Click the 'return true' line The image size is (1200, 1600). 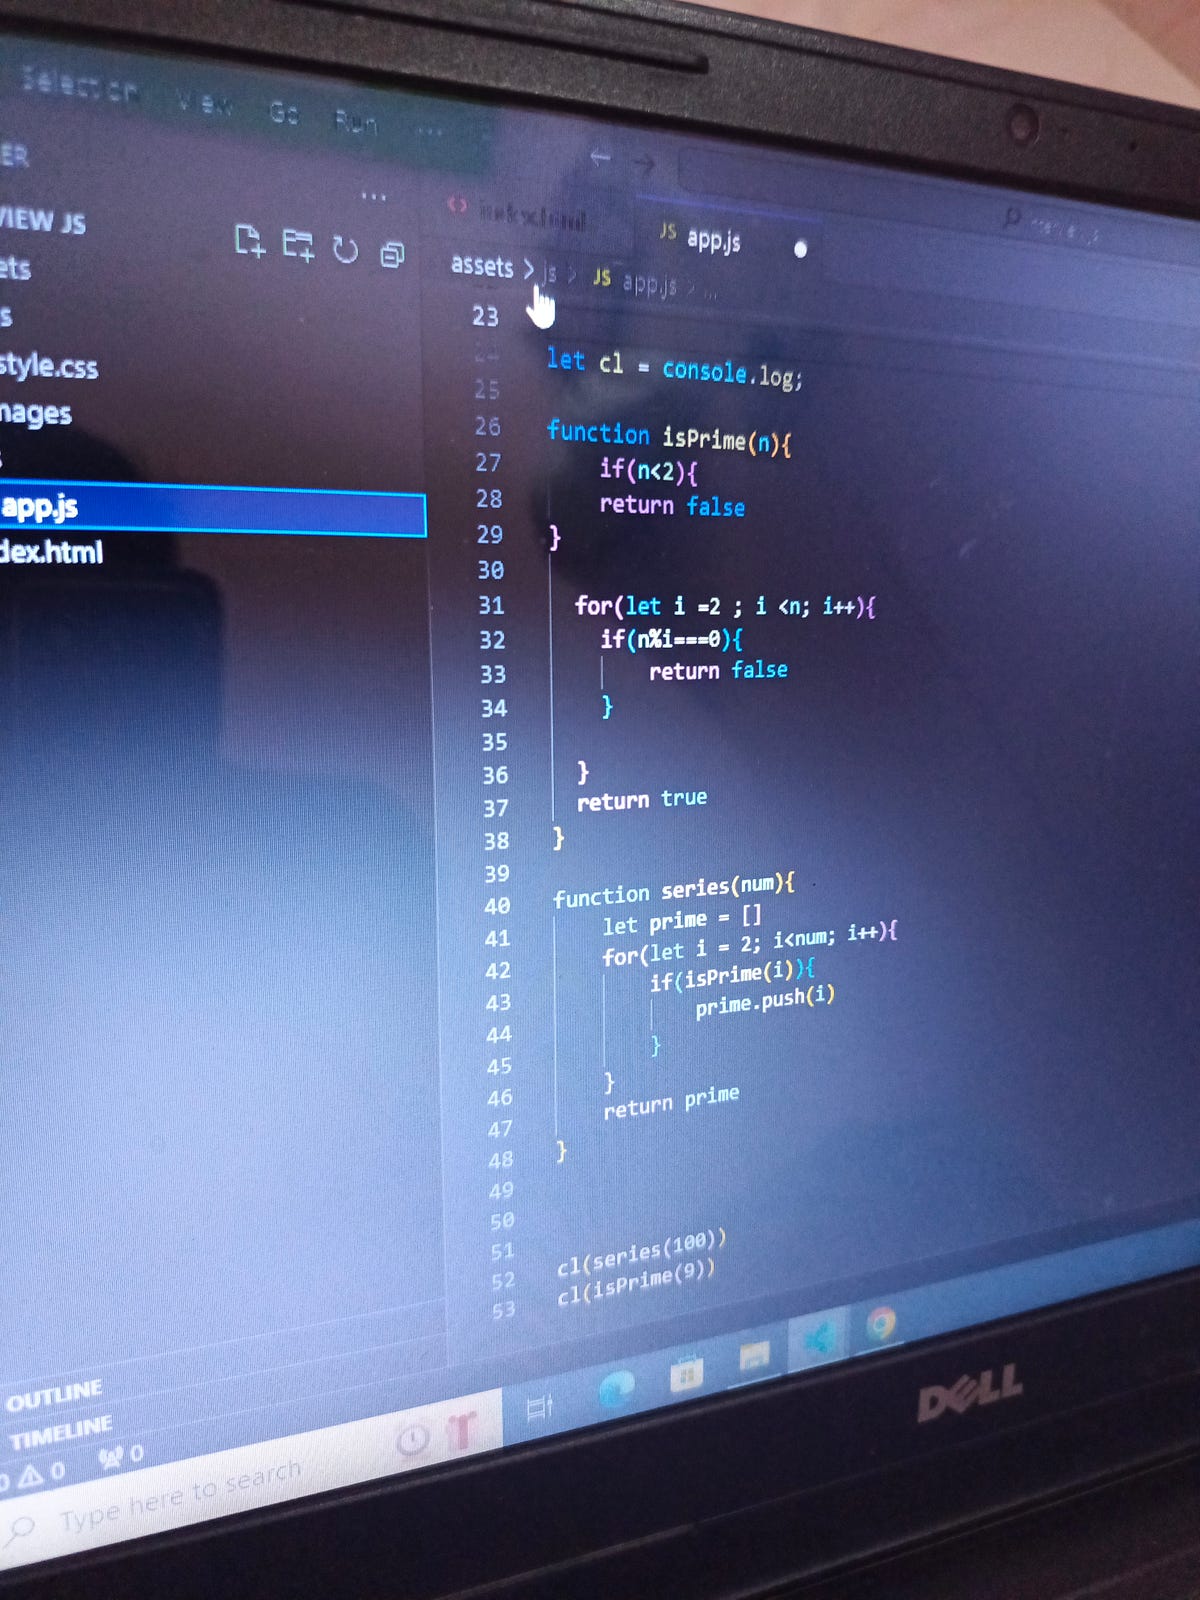click(x=642, y=800)
